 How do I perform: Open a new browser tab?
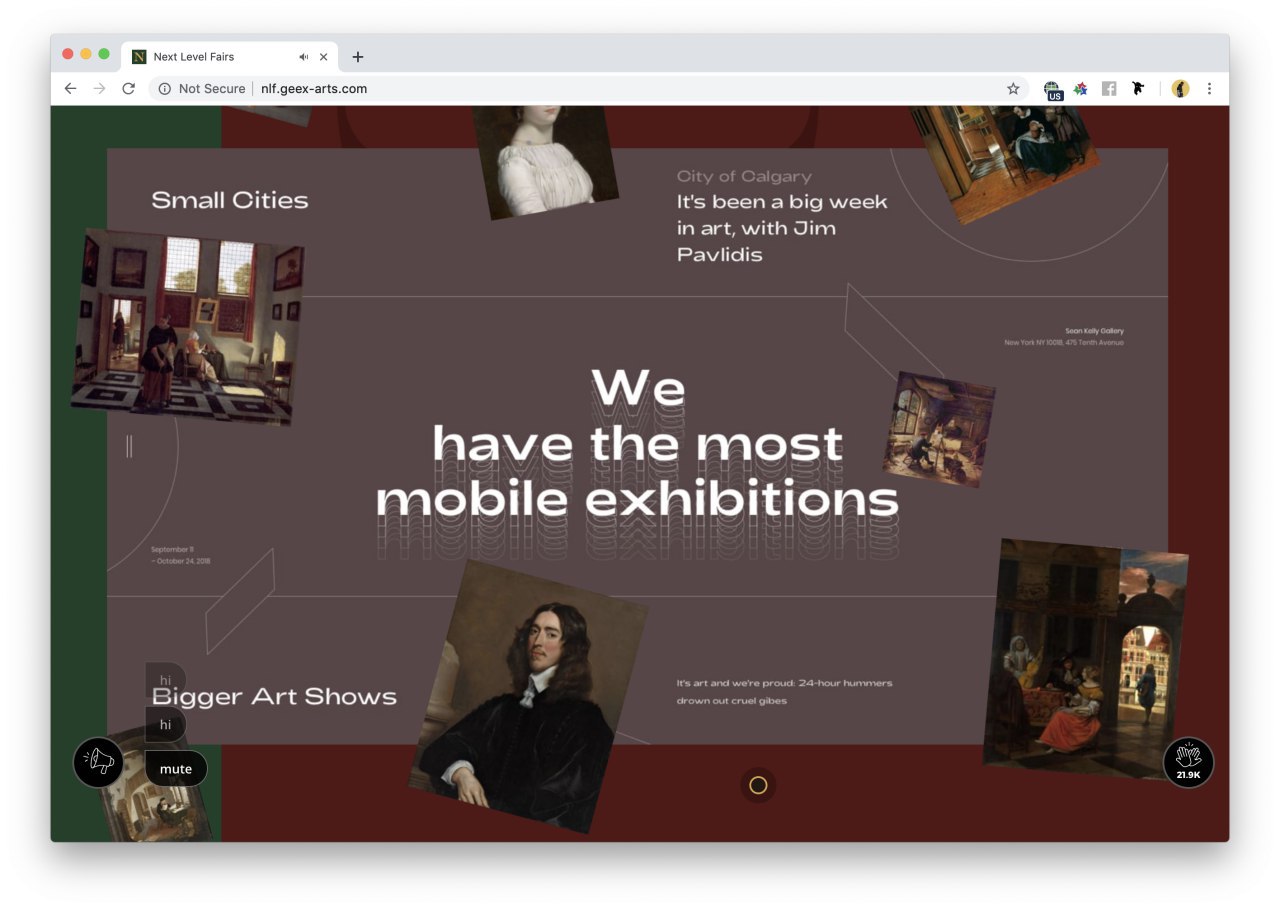click(358, 57)
